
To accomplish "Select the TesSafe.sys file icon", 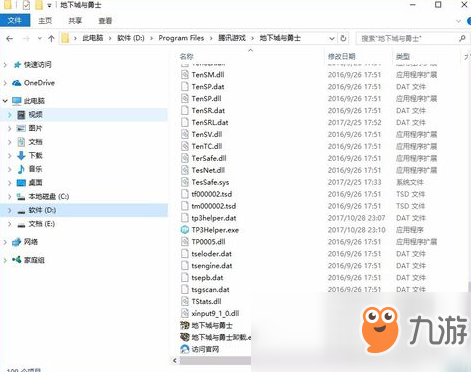I will coord(185,182).
